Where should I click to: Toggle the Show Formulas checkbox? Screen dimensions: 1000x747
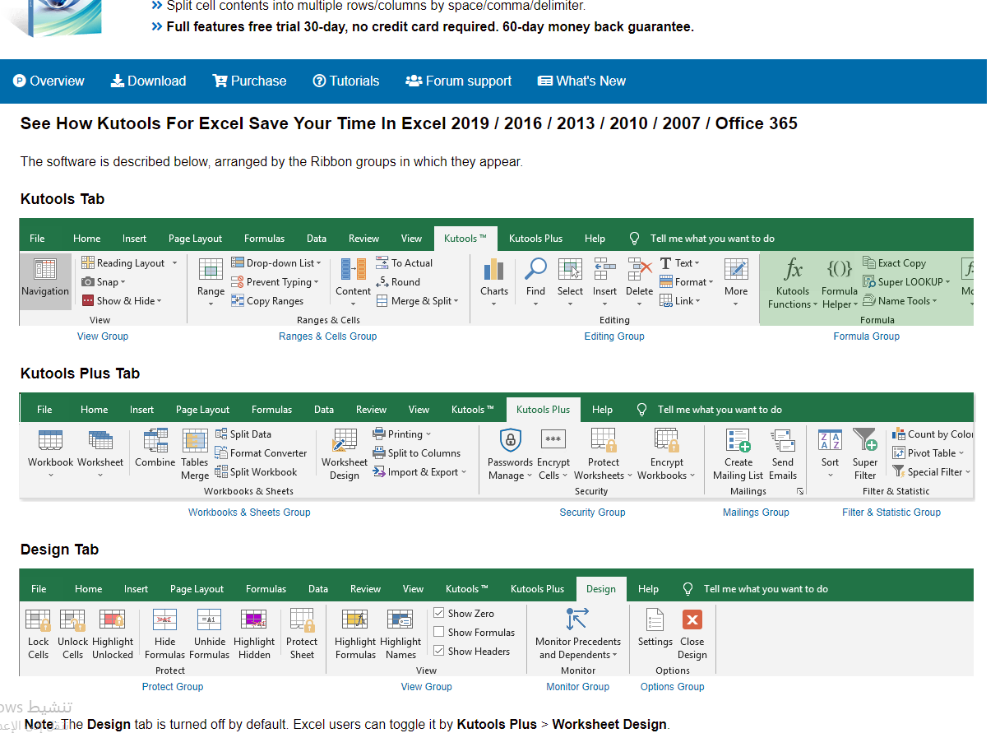tap(439, 632)
